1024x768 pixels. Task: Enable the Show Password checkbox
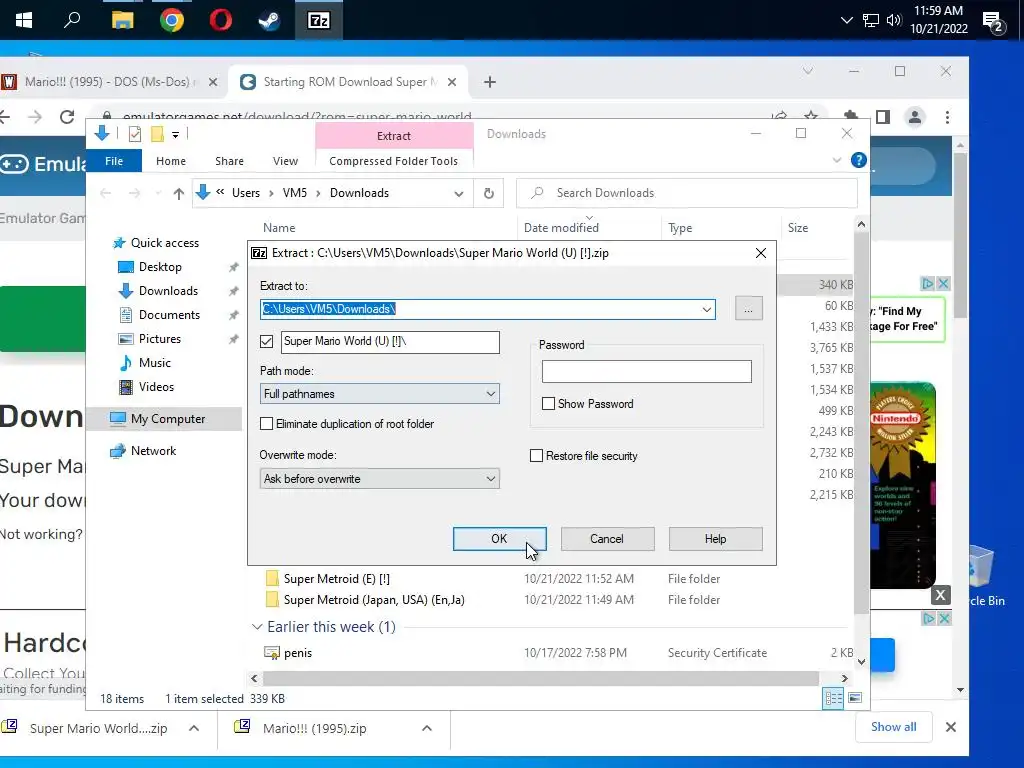549,404
